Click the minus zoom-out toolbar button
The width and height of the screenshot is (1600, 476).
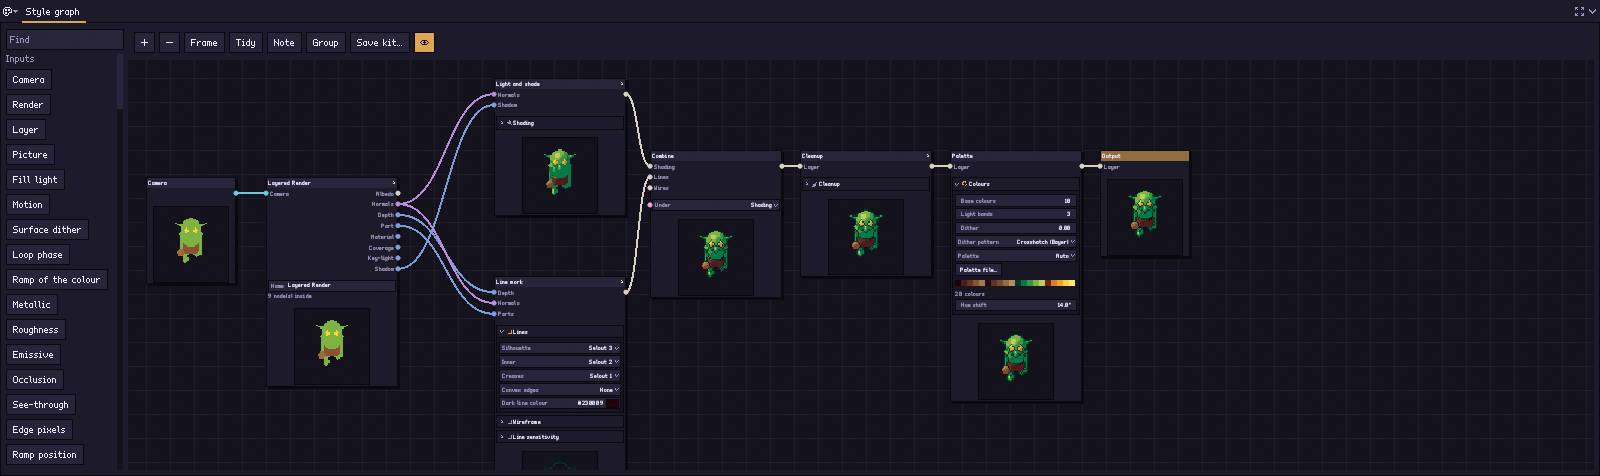point(169,42)
